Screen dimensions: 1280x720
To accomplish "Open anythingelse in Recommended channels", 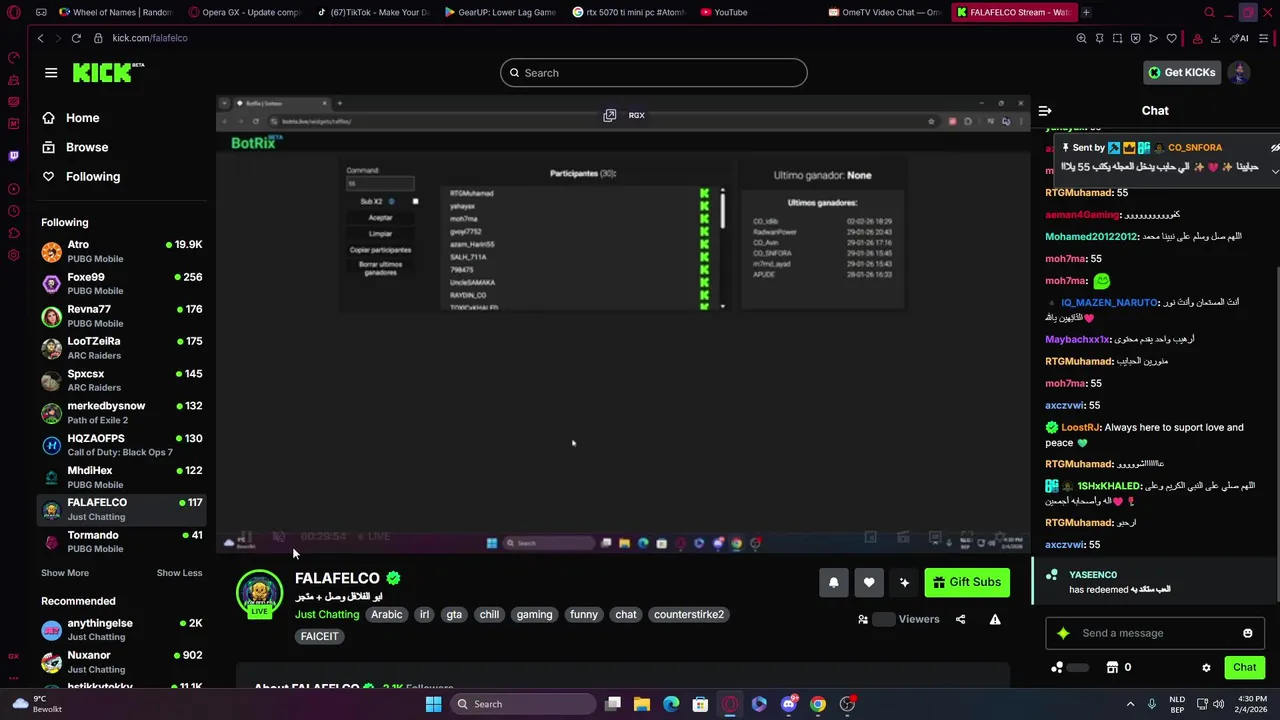I will pyautogui.click(x=121, y=629).
